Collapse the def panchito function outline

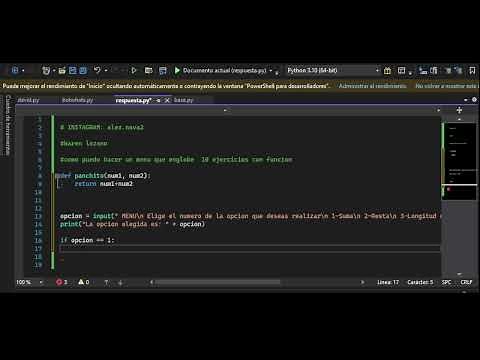point(57,175)
